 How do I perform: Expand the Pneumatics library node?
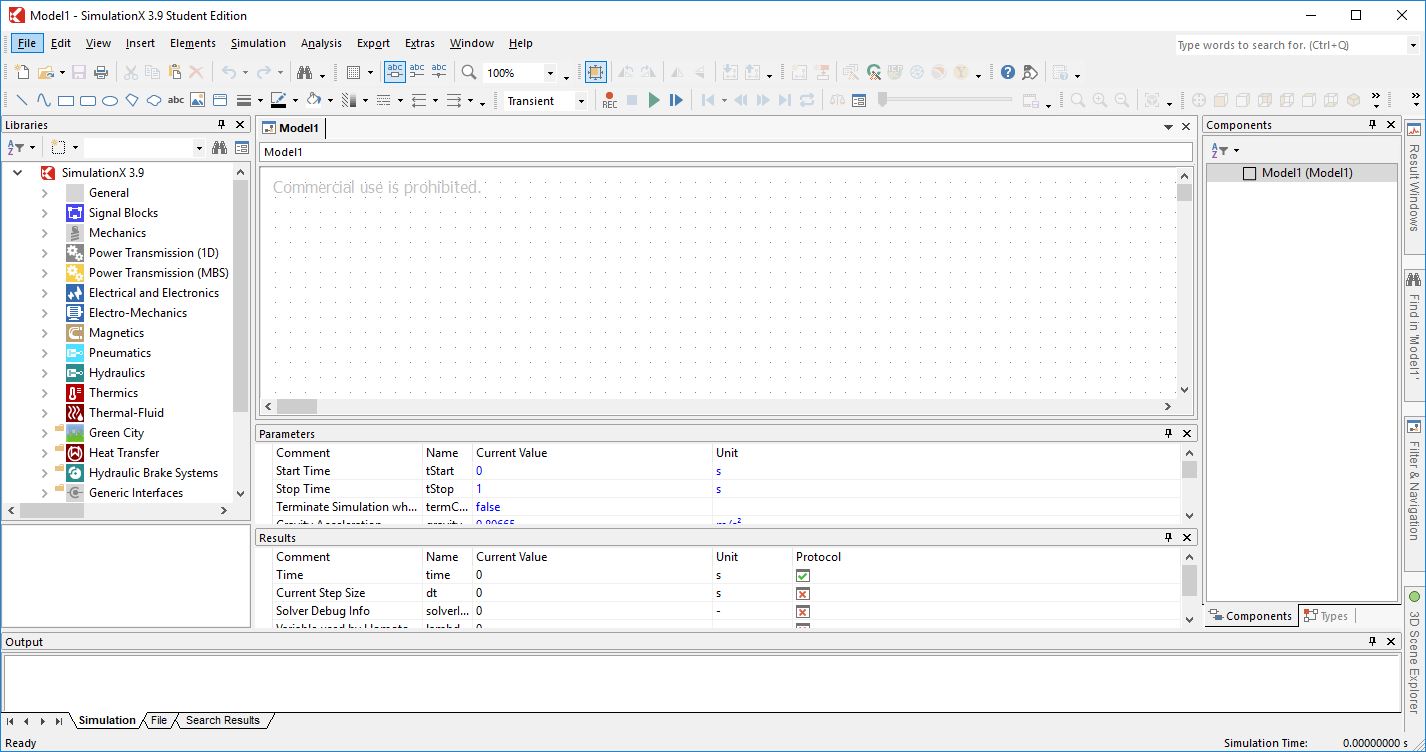click(x=44, y=353)
